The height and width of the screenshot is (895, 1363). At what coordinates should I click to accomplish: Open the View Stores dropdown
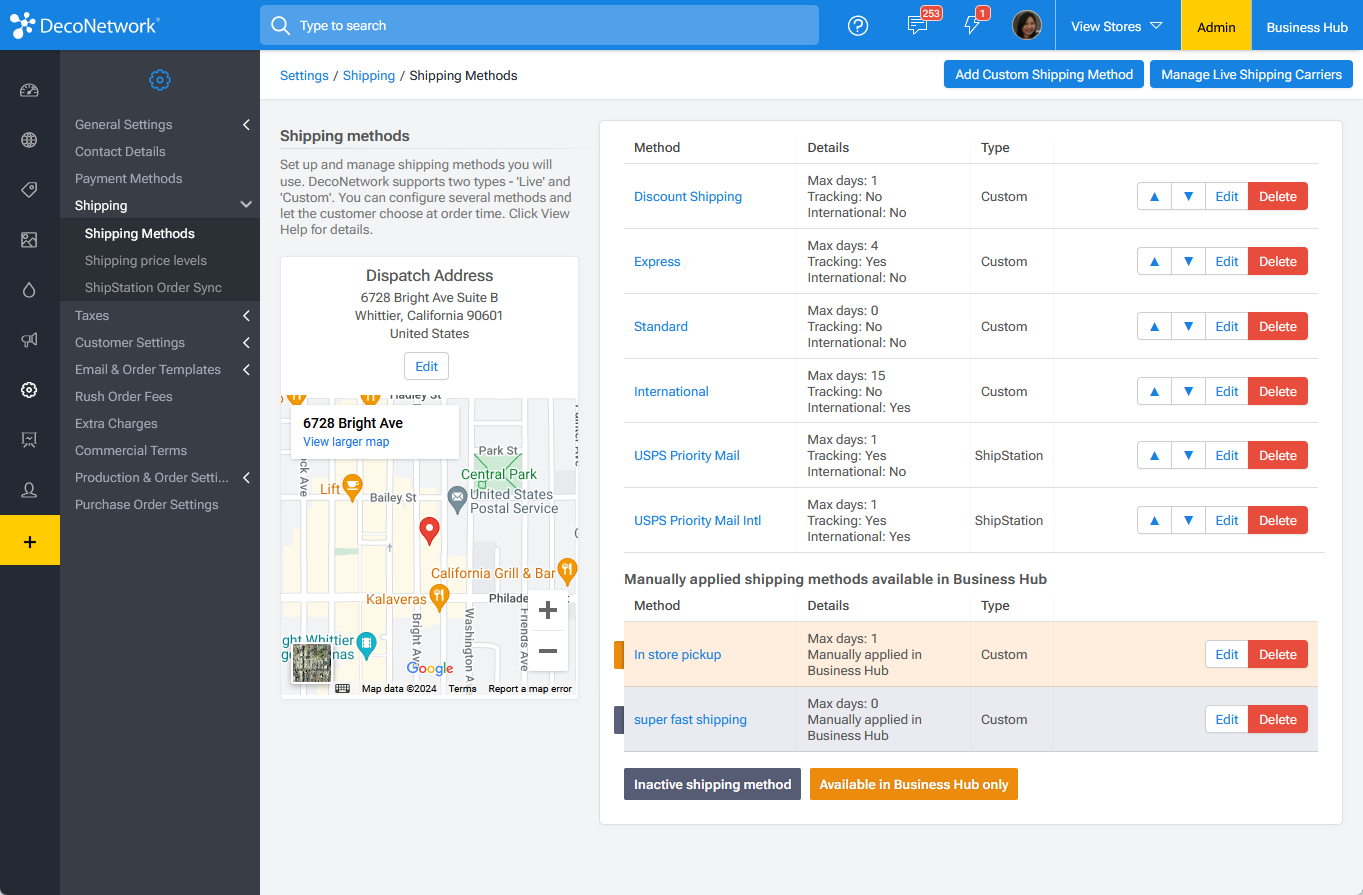tap(1117, 26)
